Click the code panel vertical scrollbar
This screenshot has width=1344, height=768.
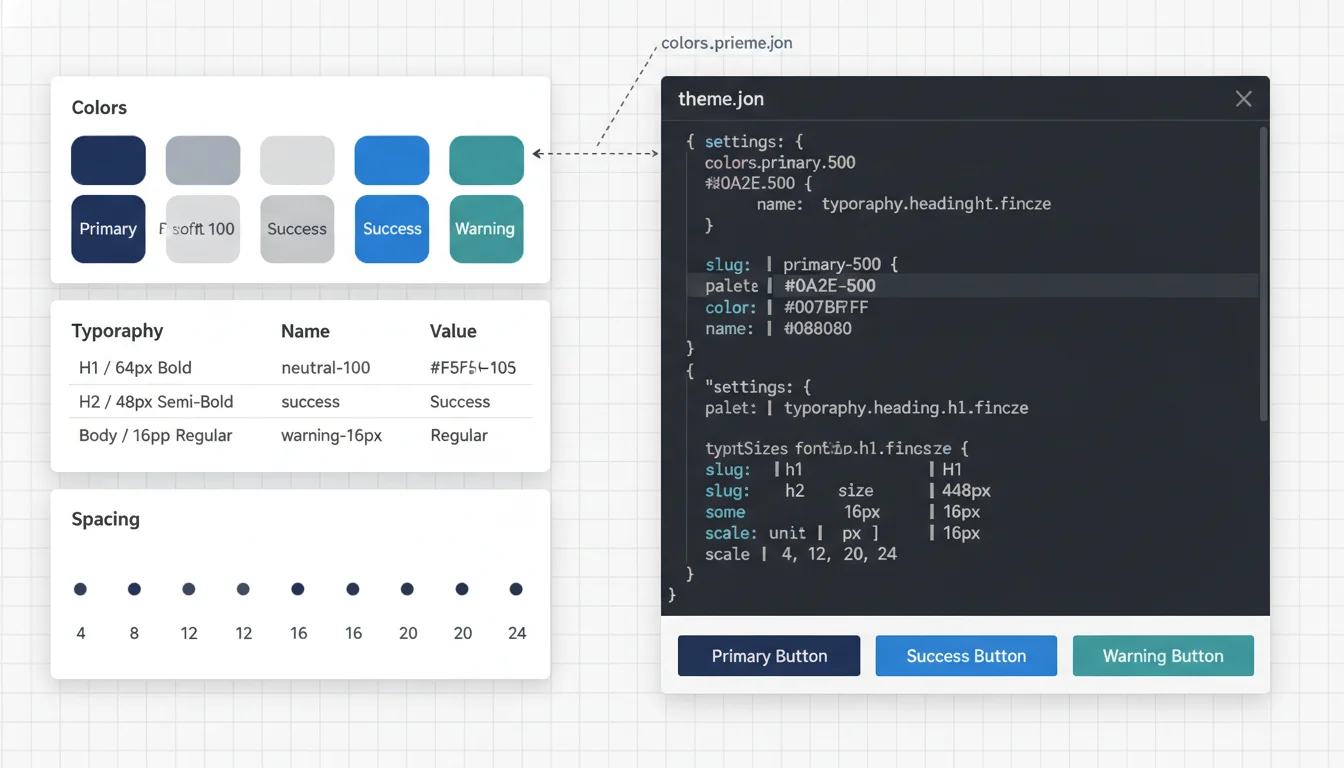[x=1263, y=272]
